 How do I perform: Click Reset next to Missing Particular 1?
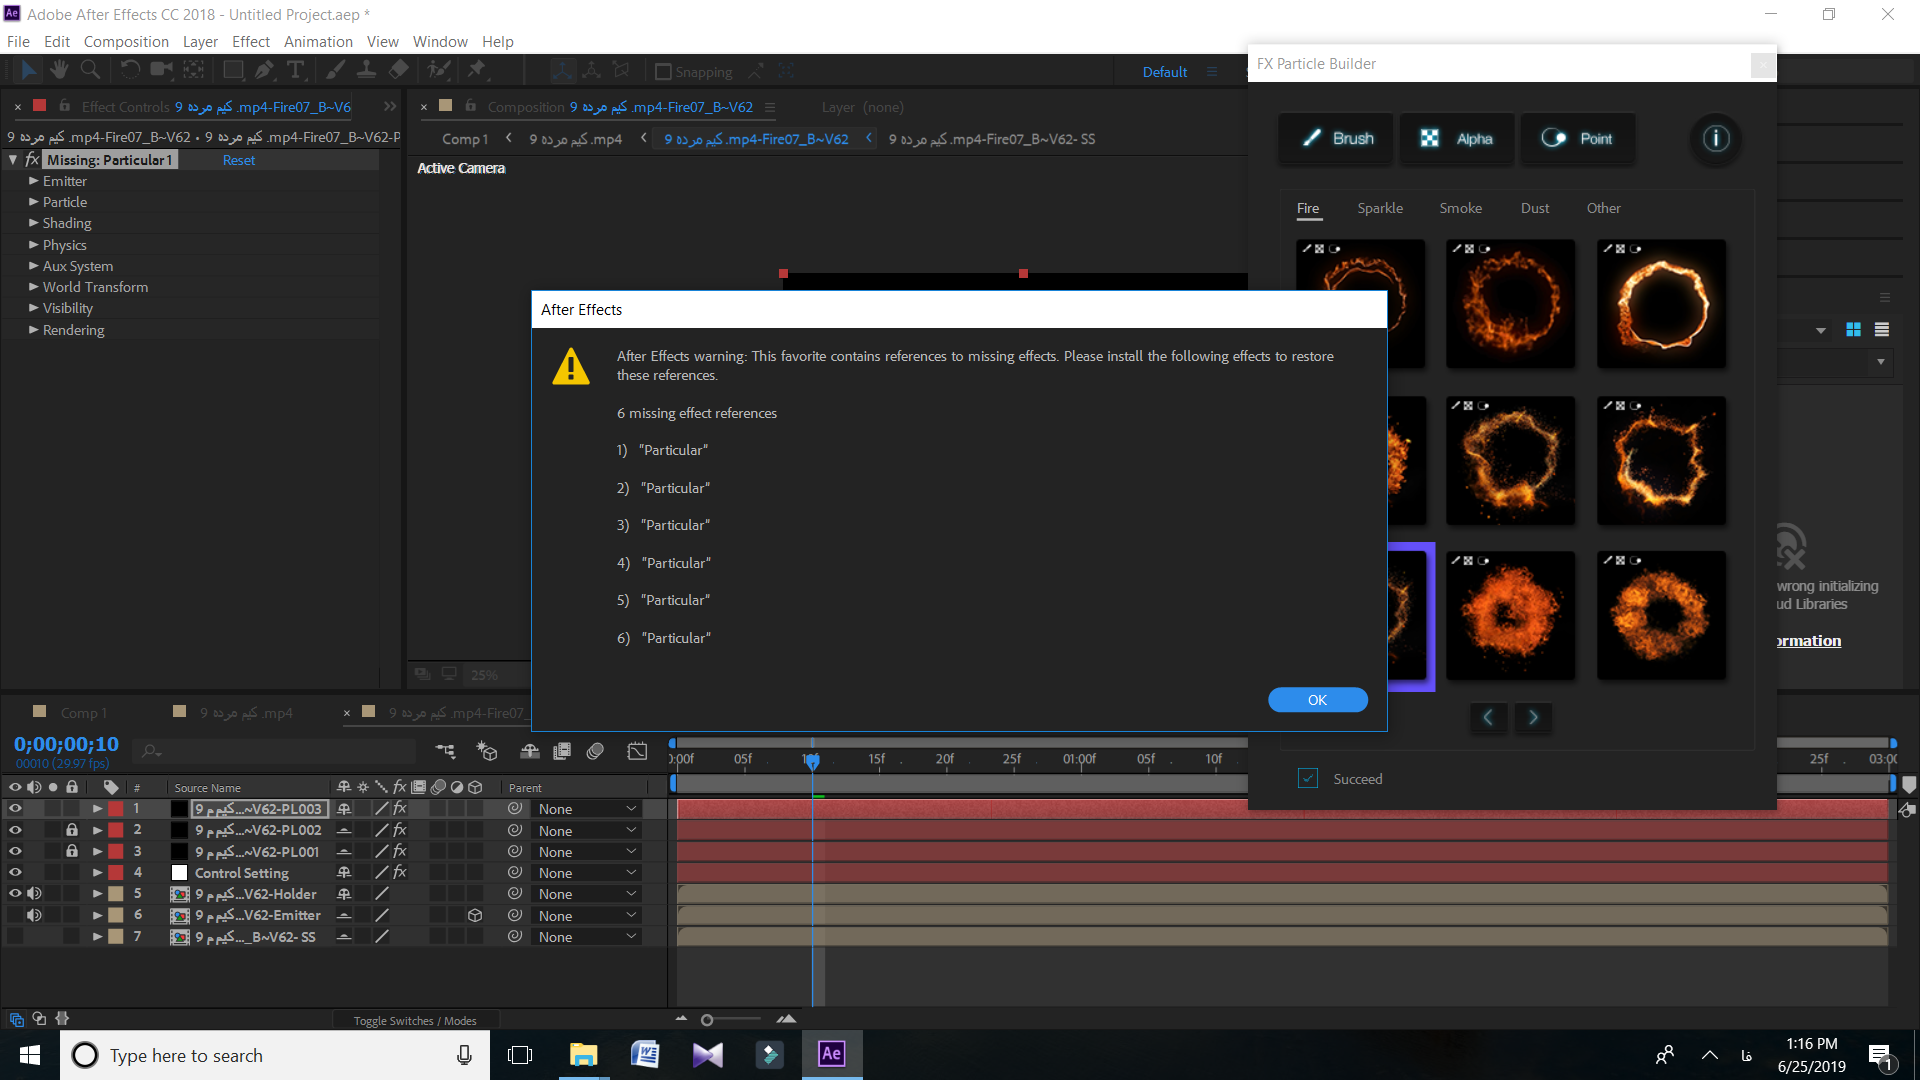(237, 158)
